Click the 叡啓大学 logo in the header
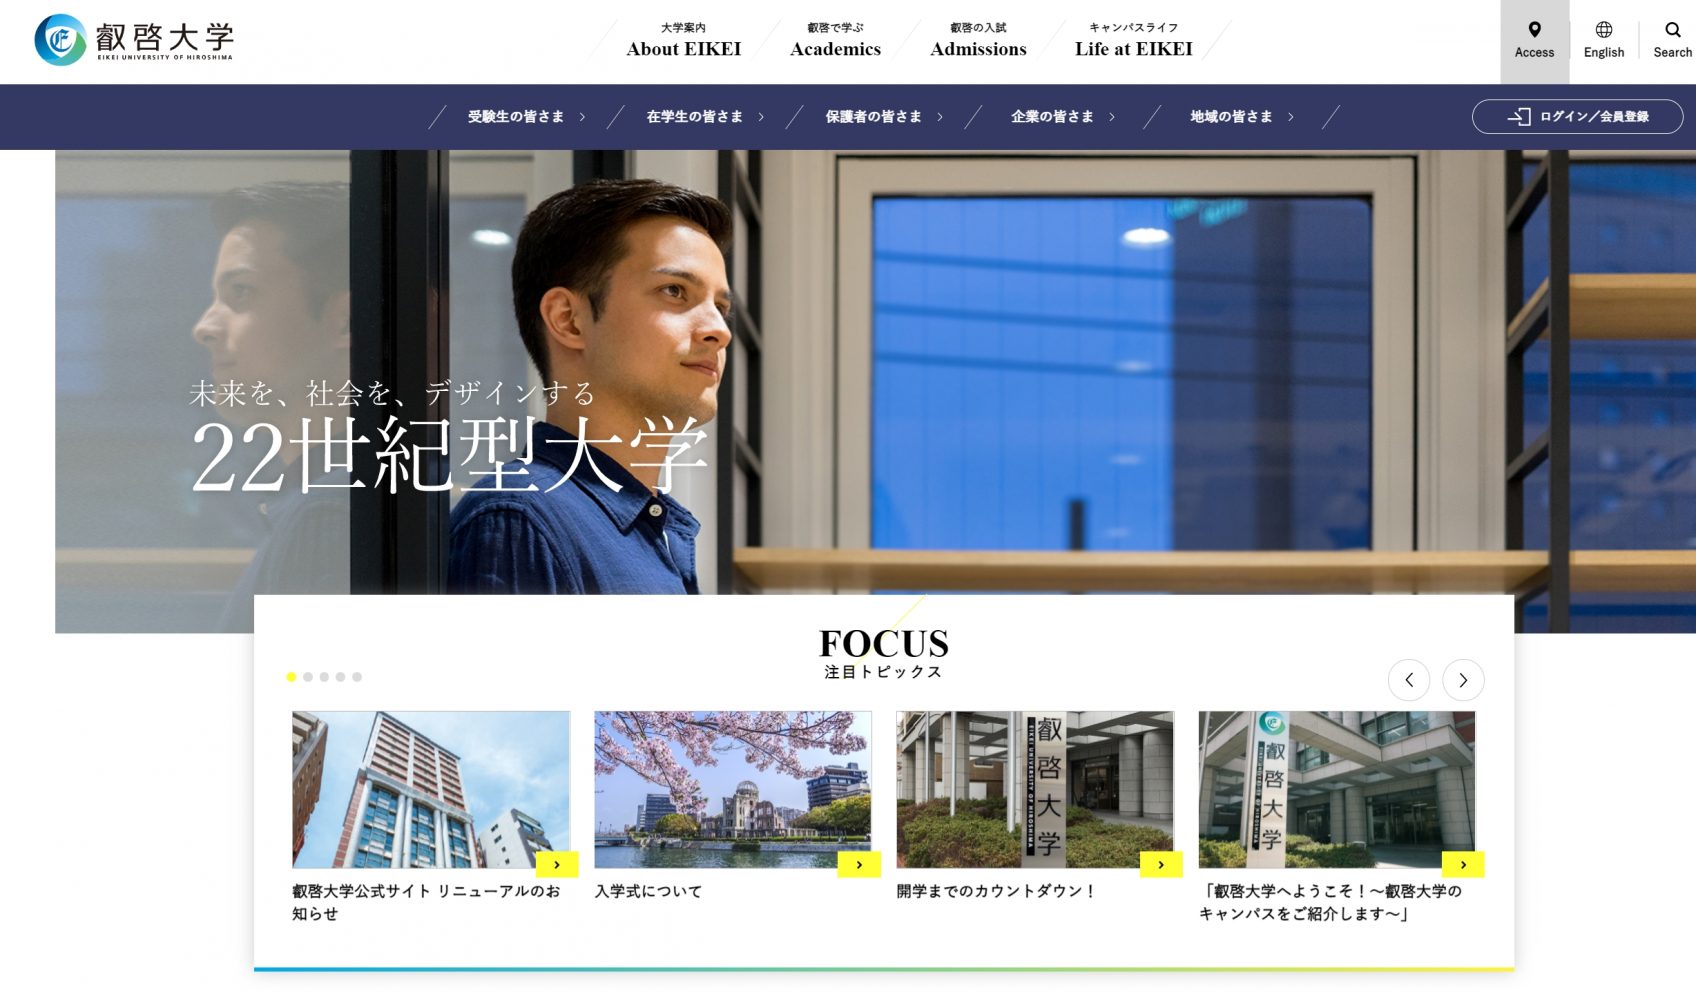Viewport: 1696px width, 992px height. 134,40
